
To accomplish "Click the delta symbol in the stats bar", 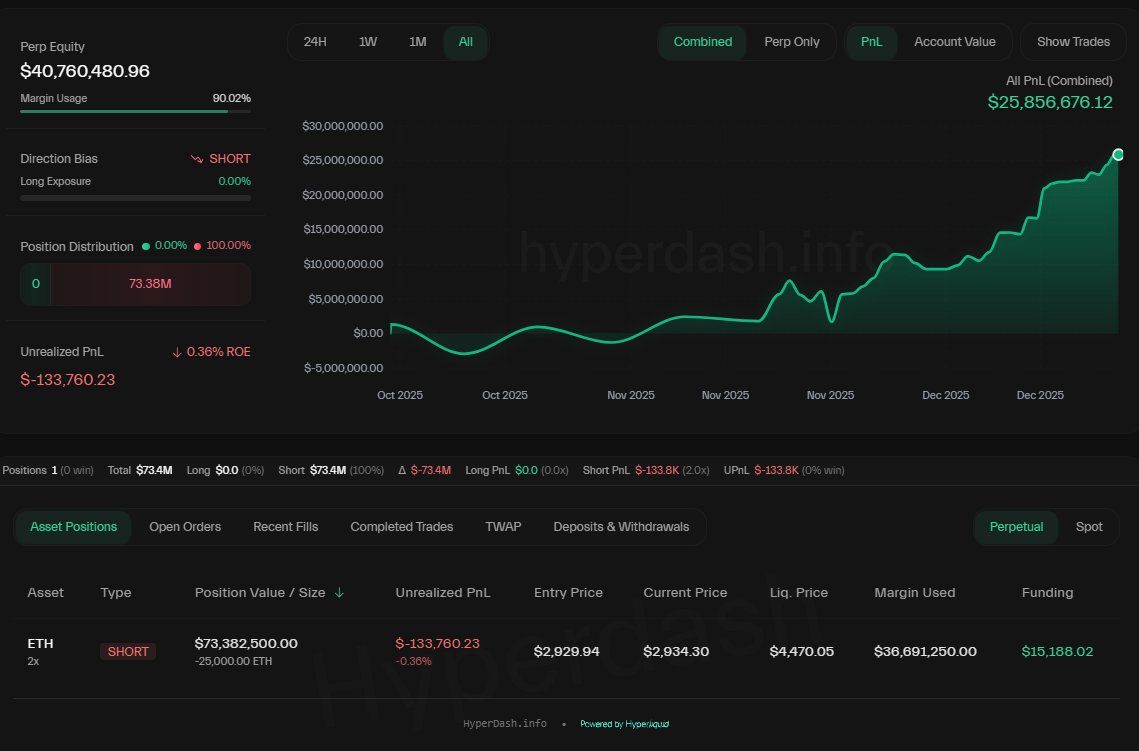I will [402, 470].
